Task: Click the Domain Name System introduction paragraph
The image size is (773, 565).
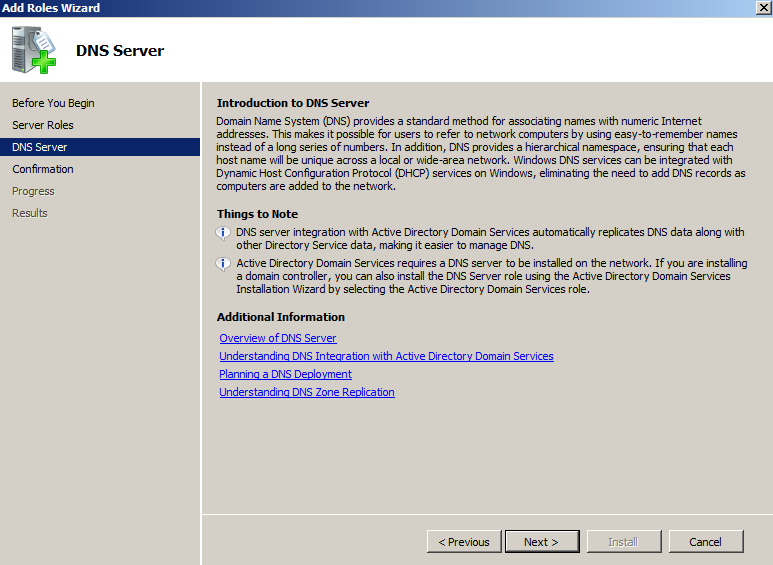Action: tap(481, 153)
